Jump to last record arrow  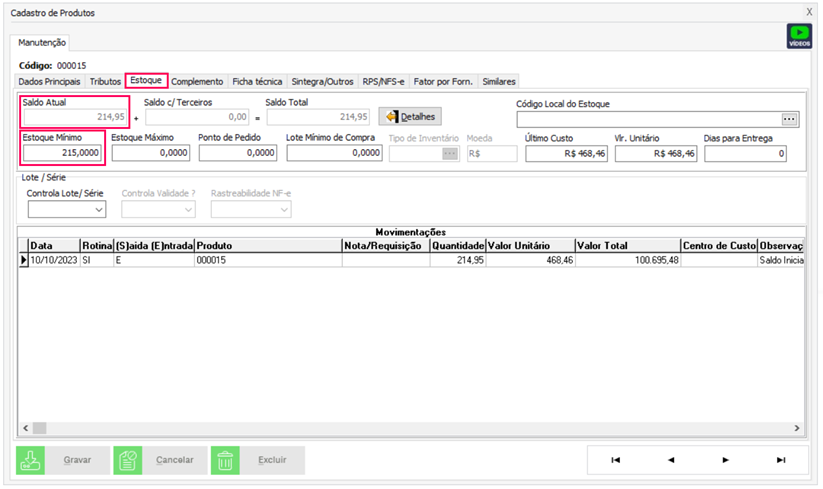coord(780,460)
